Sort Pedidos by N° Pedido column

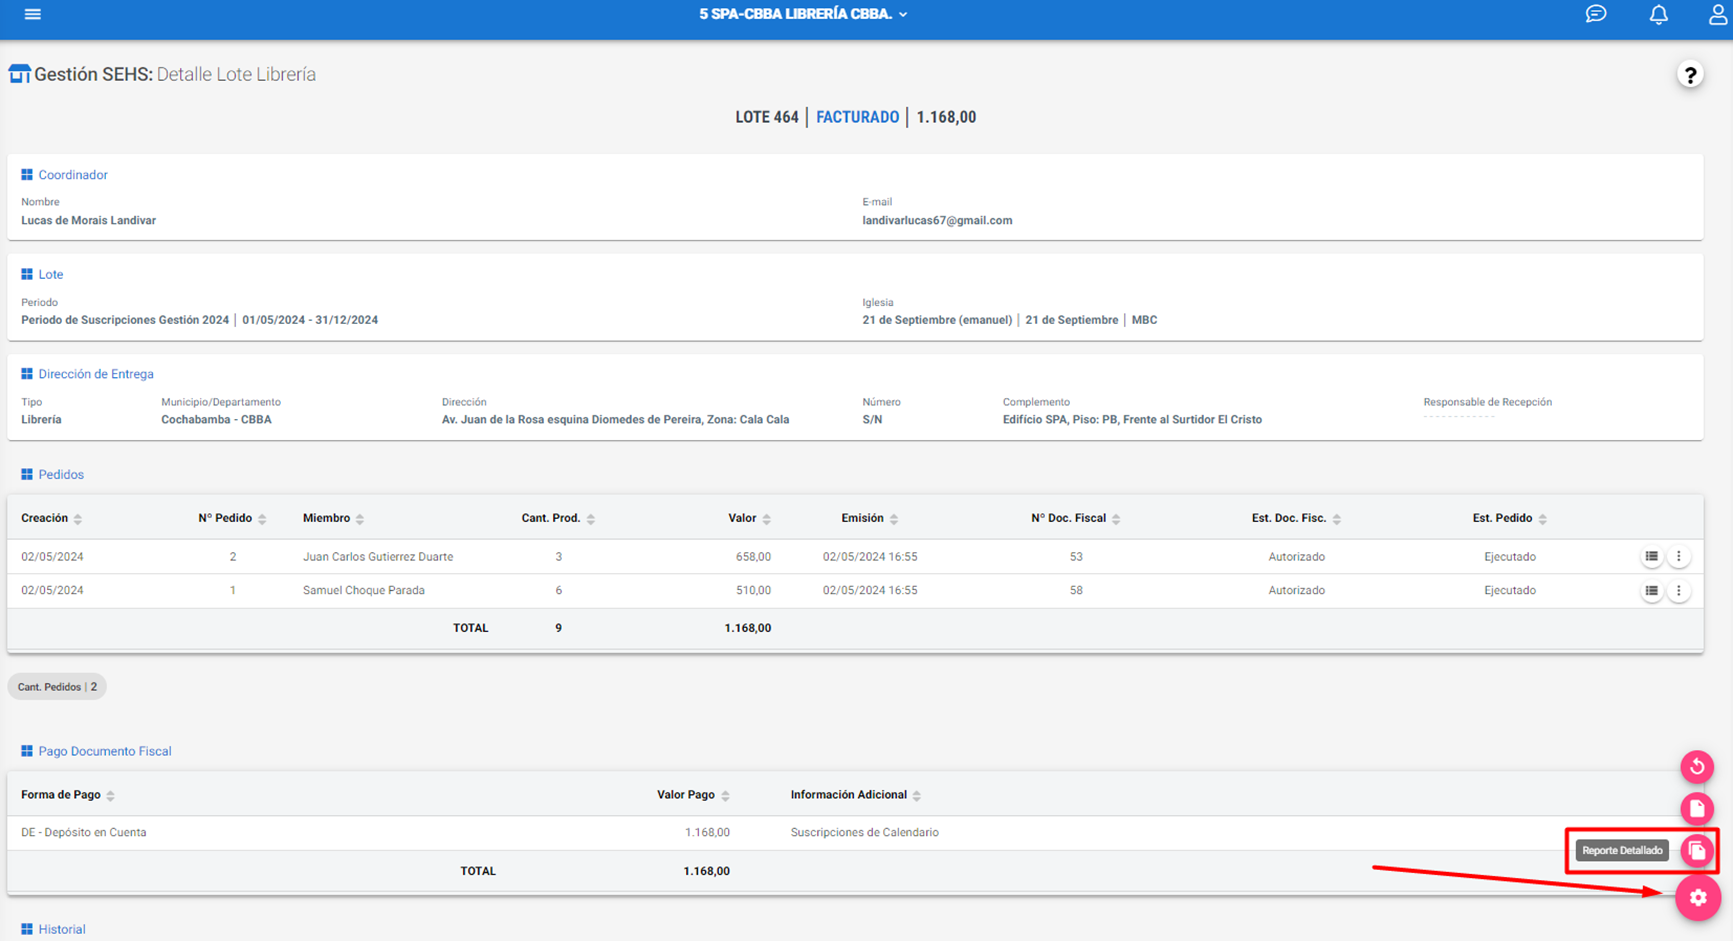[x=232, y=518]
